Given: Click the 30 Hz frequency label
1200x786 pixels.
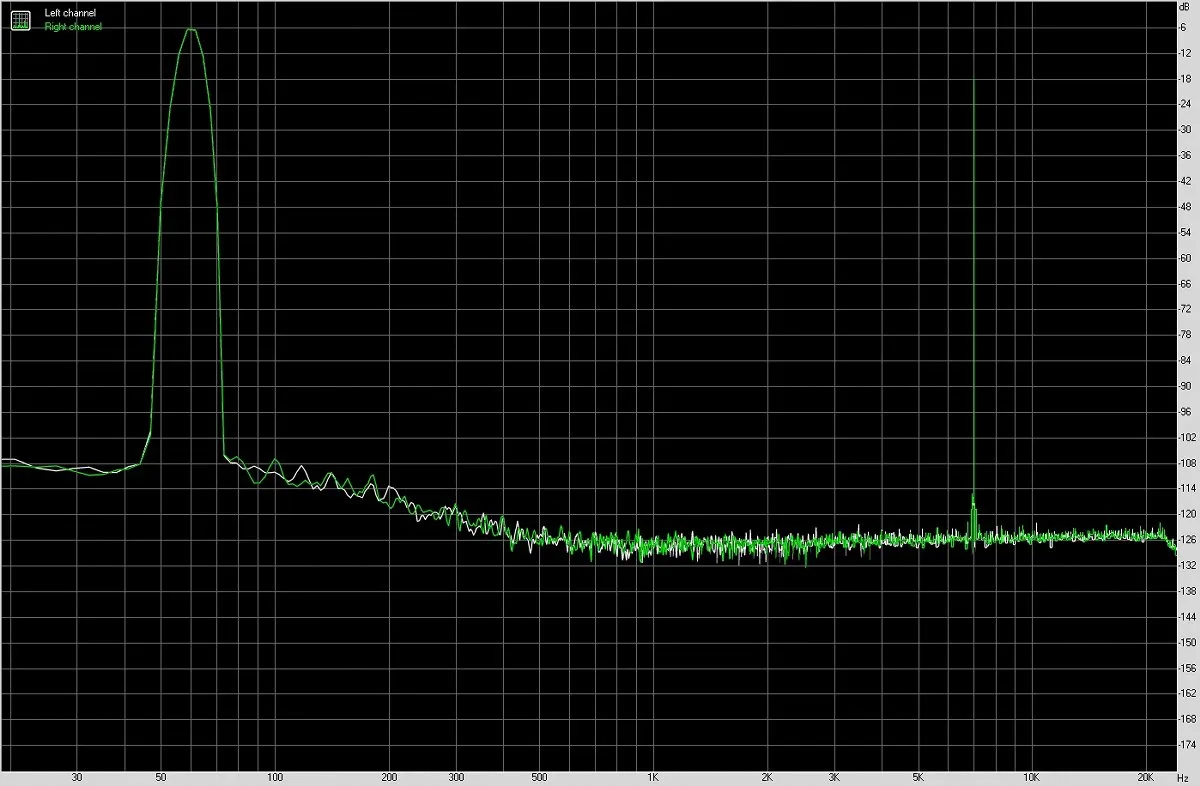Looking at the screenshot, I should tap(77, 777).
